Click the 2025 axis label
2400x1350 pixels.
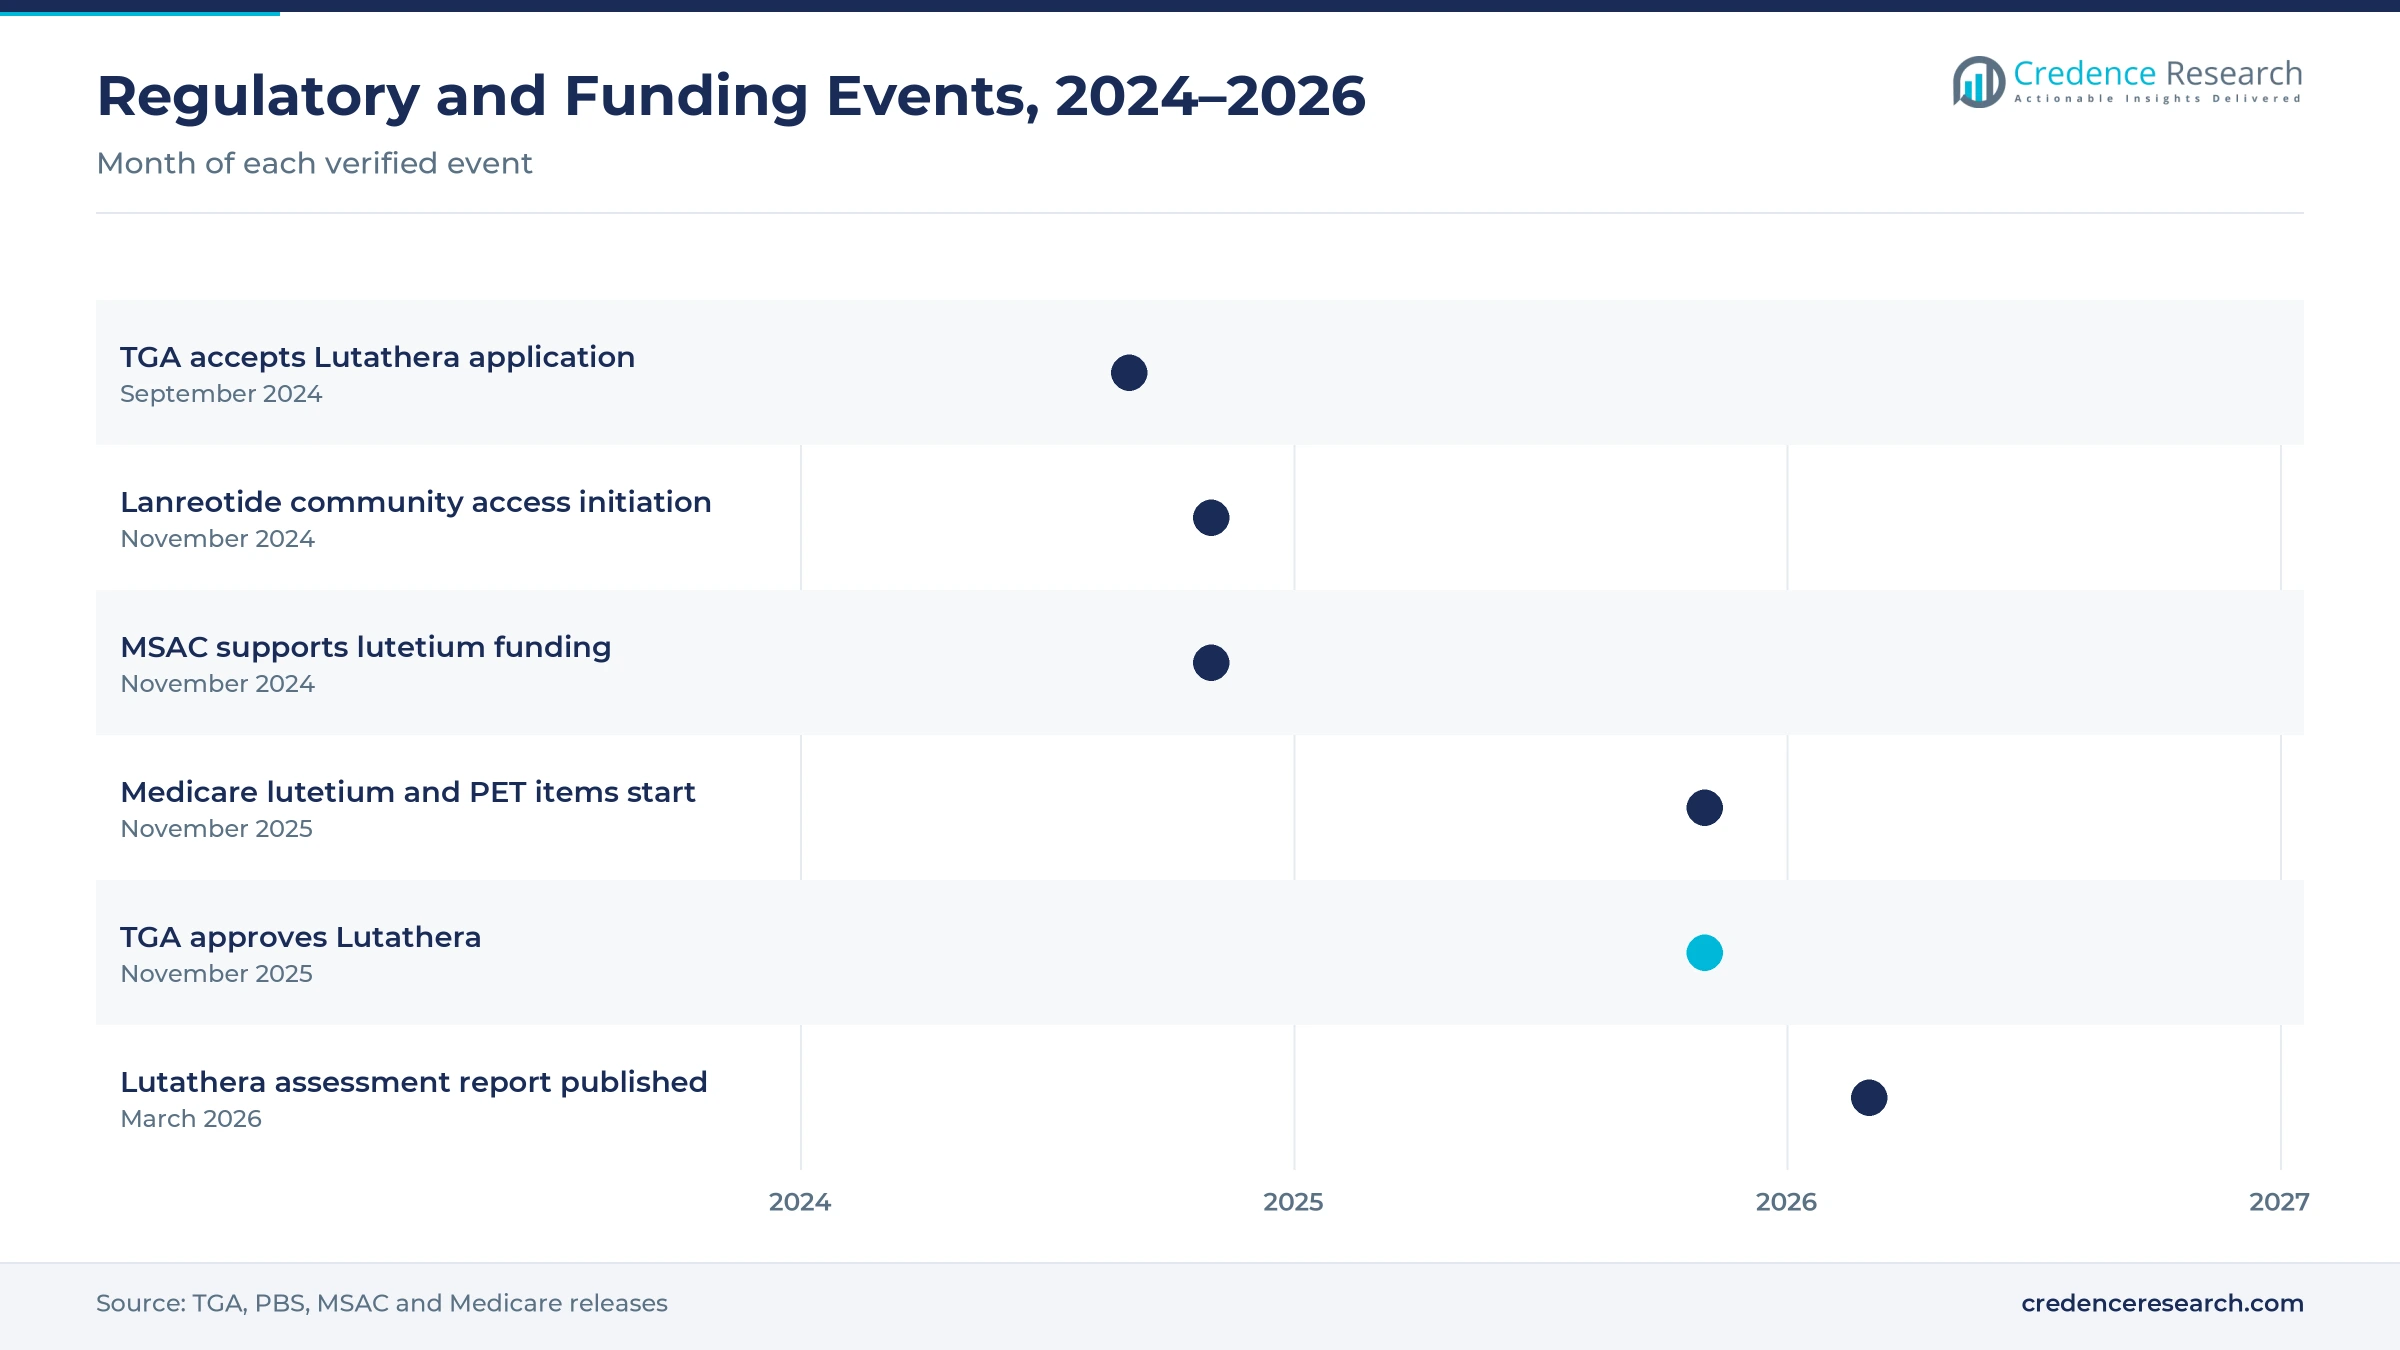coord(1293,1202)
